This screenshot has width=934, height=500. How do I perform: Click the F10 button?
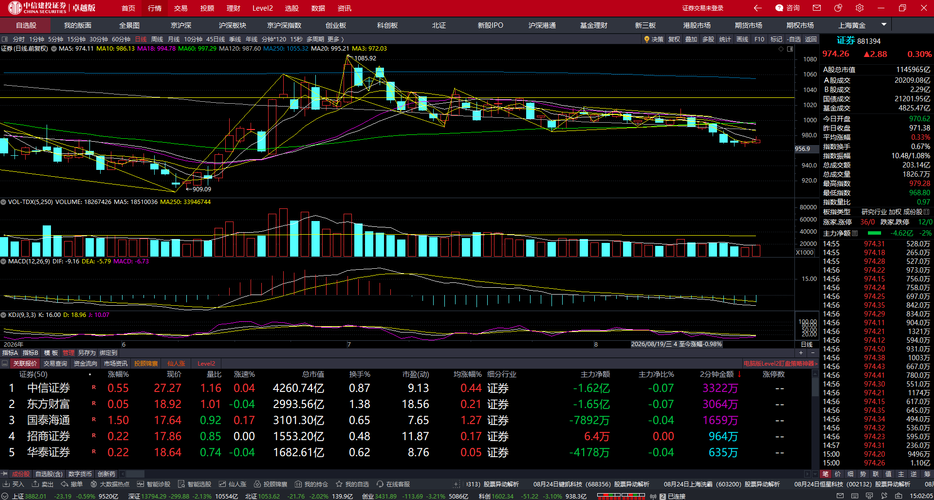759,39
